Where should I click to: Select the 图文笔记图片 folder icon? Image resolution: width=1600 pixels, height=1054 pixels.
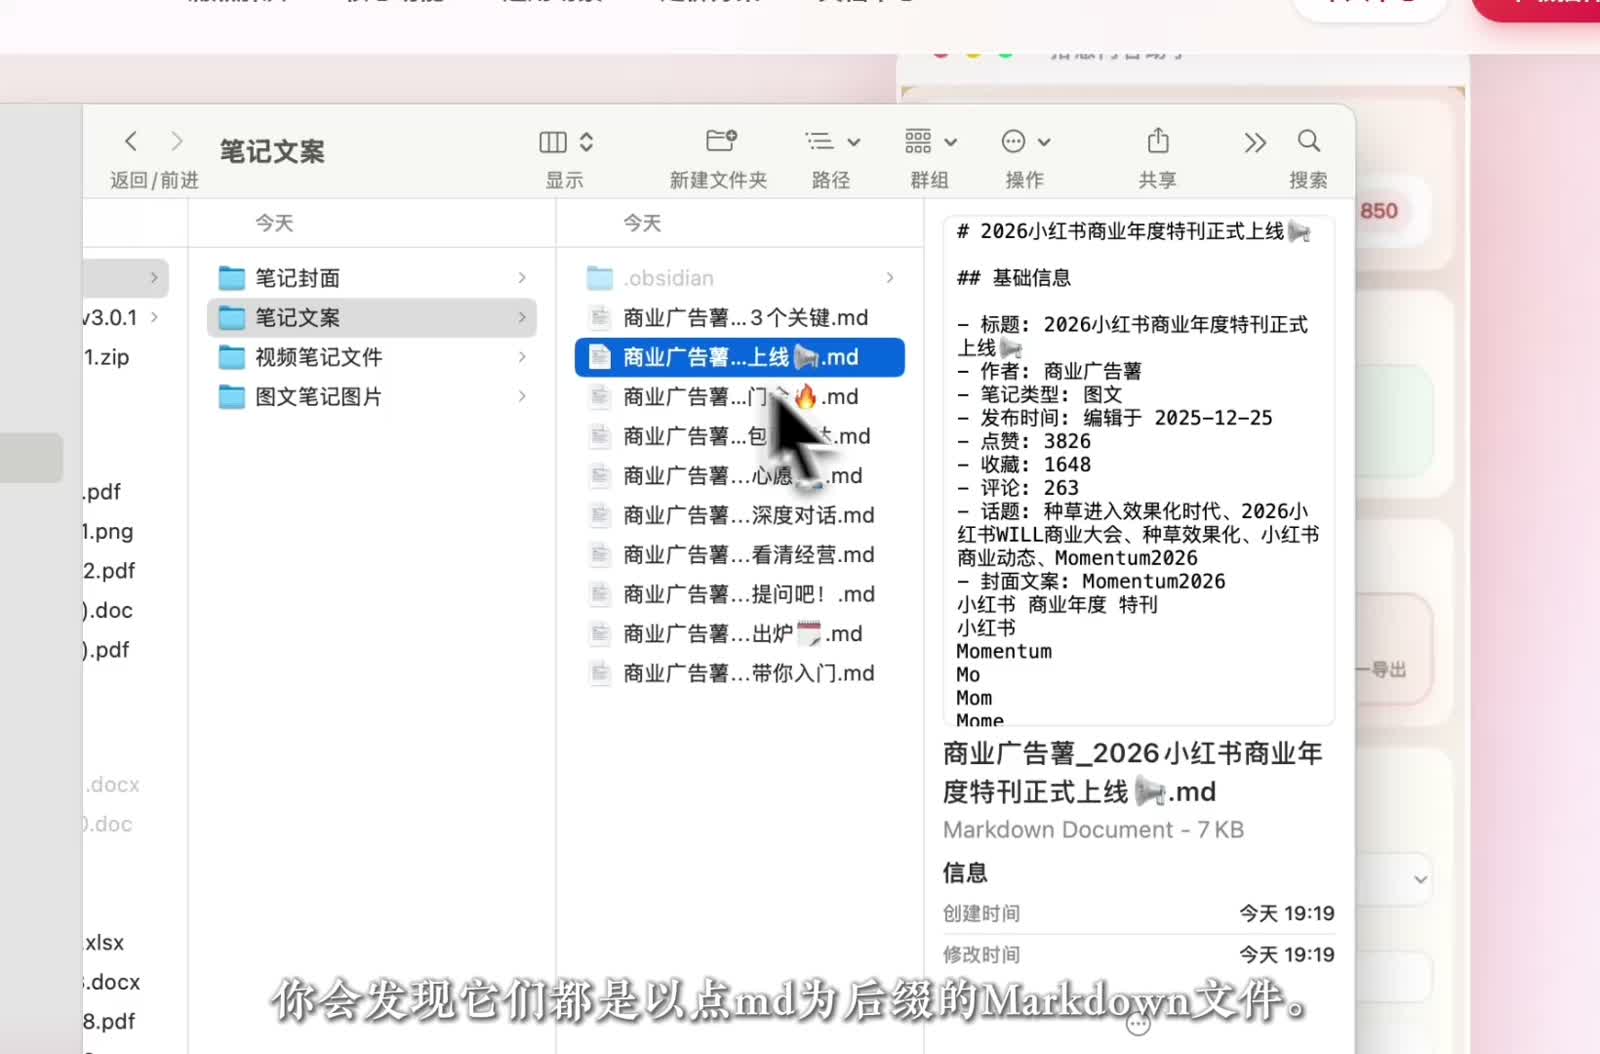click(x=232, y=397)
